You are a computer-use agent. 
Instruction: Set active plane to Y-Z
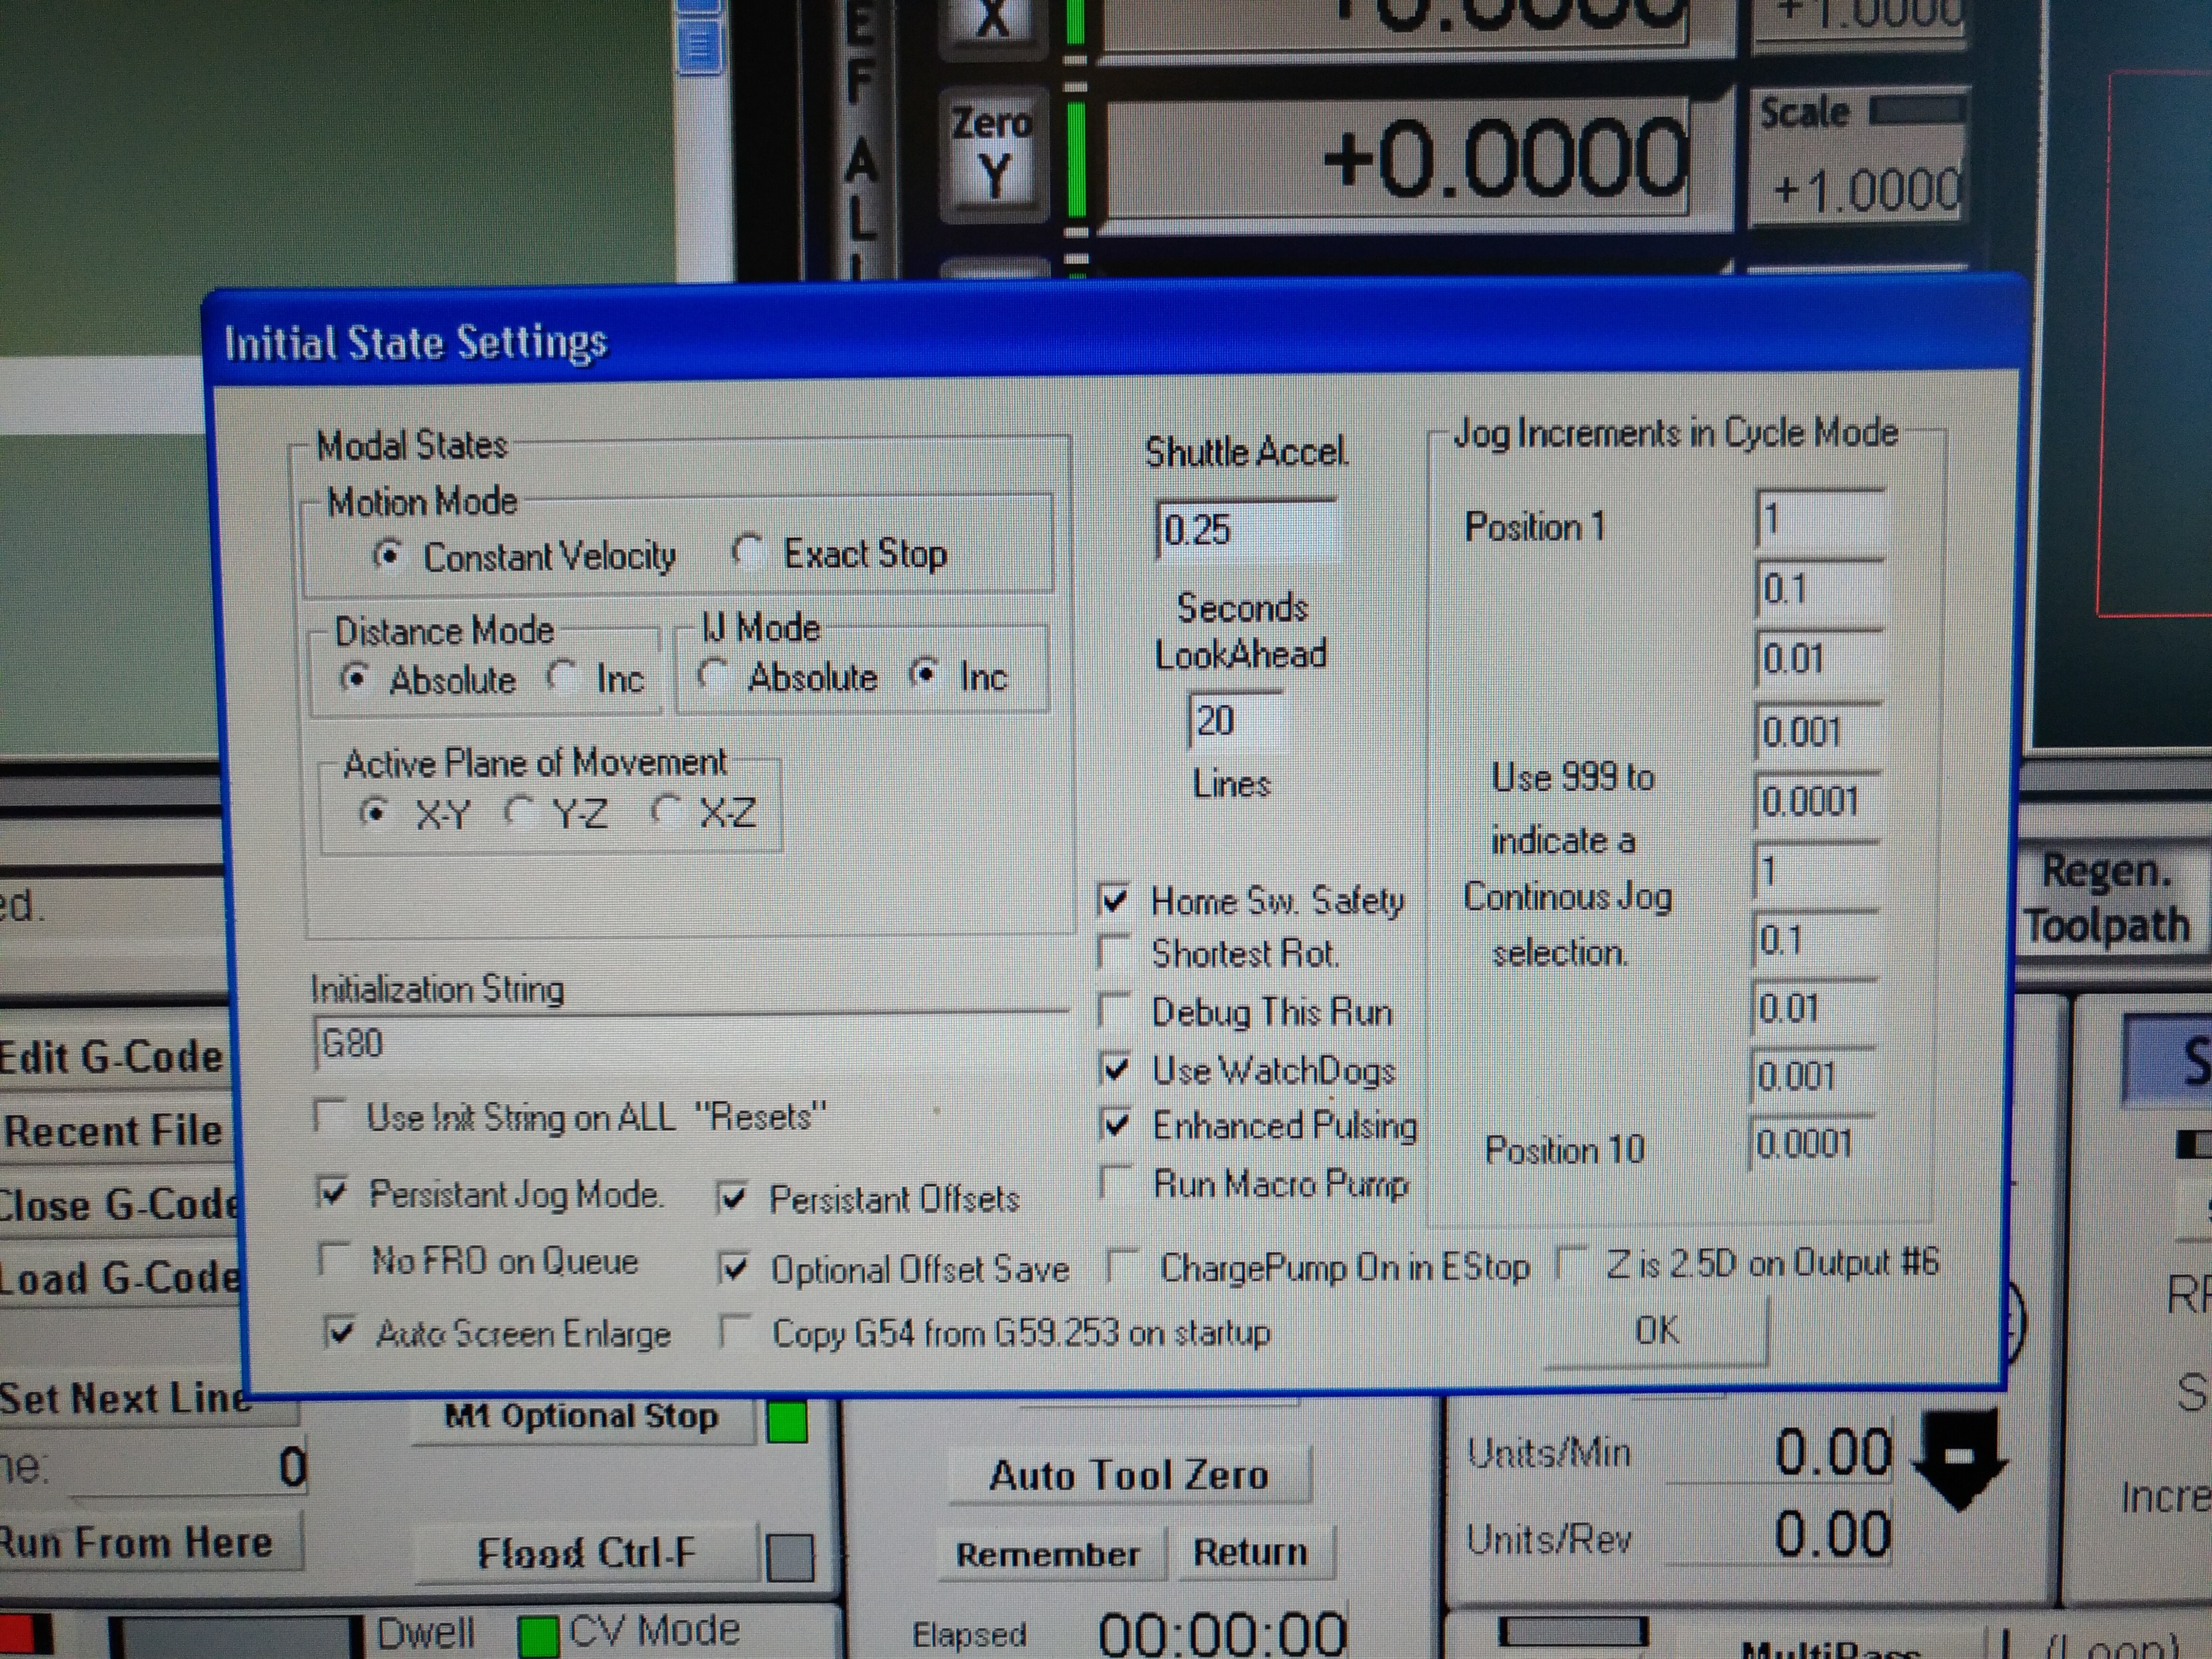coord(519,811)
